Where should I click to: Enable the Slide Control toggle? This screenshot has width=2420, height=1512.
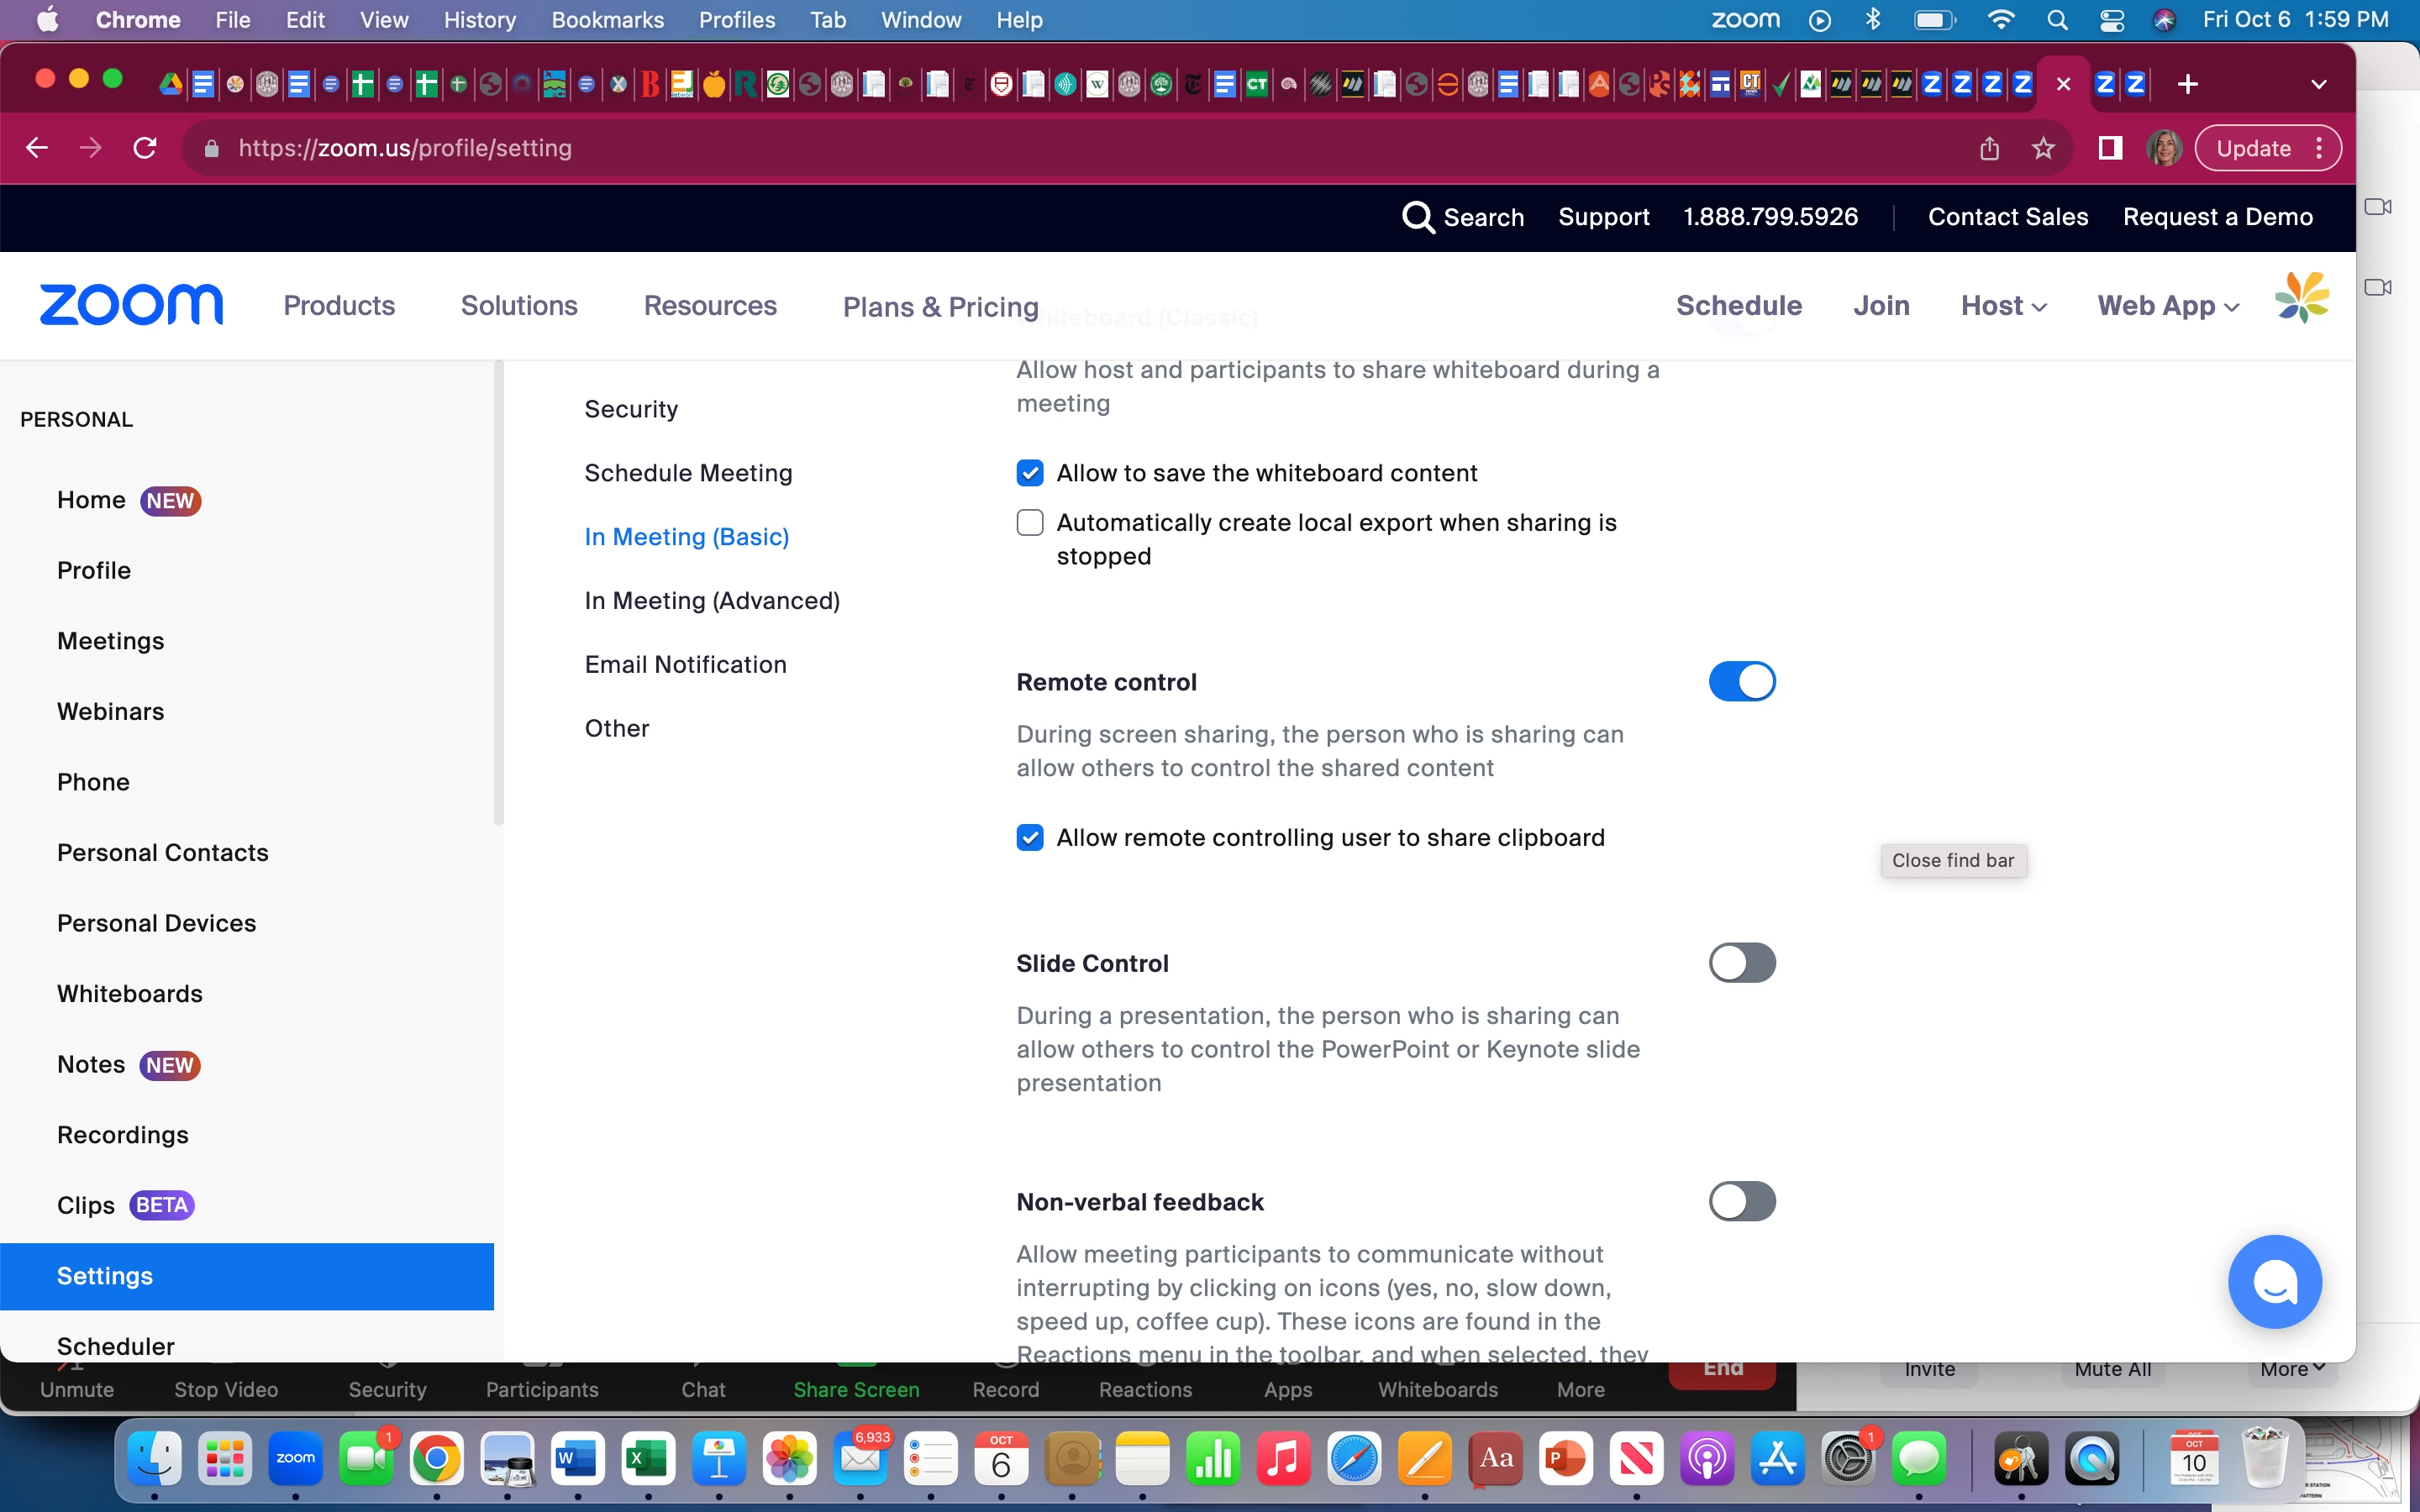tap(1741, 963)
